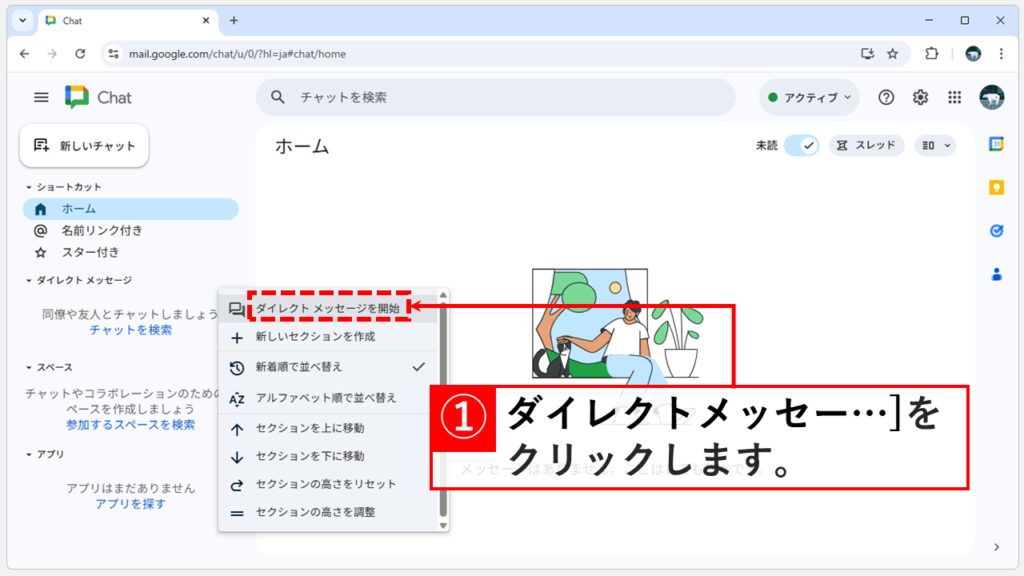The height and width of the screenshot is (576, 1024).
Task: Toggle the スレッド filter chip
Action: click(x=868, y=145)
